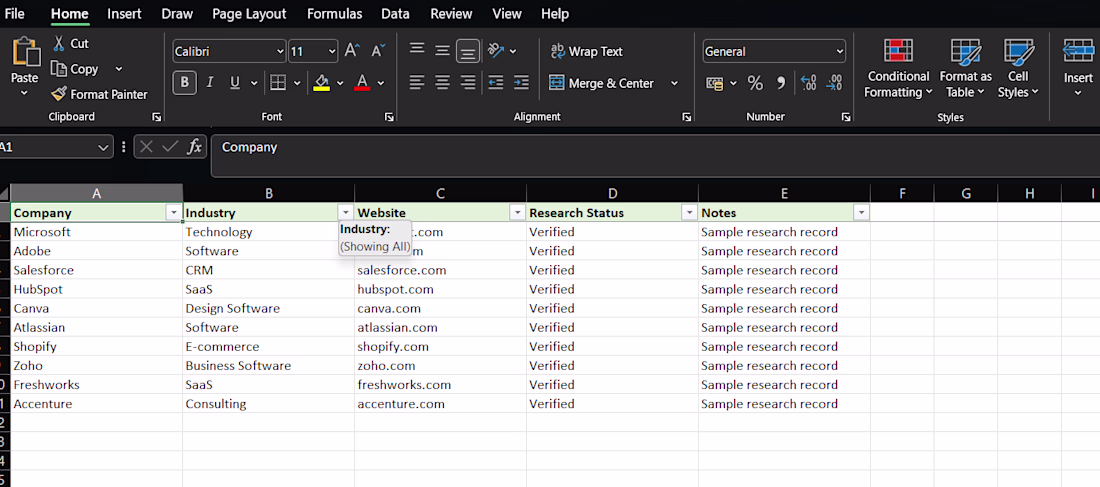Apply Accounting number format

click(x=715, y=84)
